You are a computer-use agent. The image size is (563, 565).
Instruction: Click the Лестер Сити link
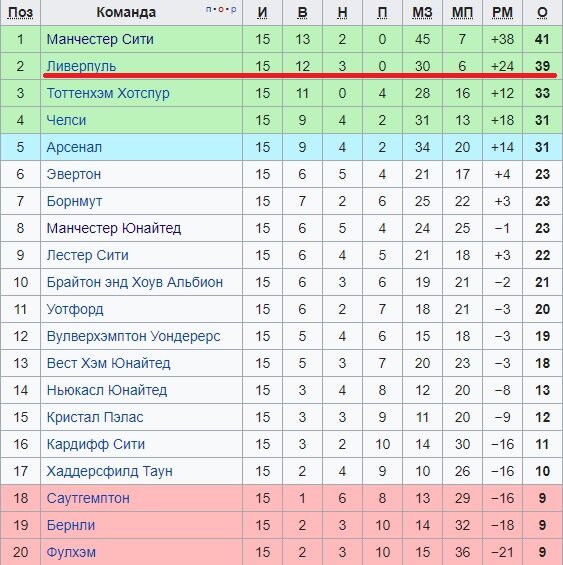[x=88, y=255]
